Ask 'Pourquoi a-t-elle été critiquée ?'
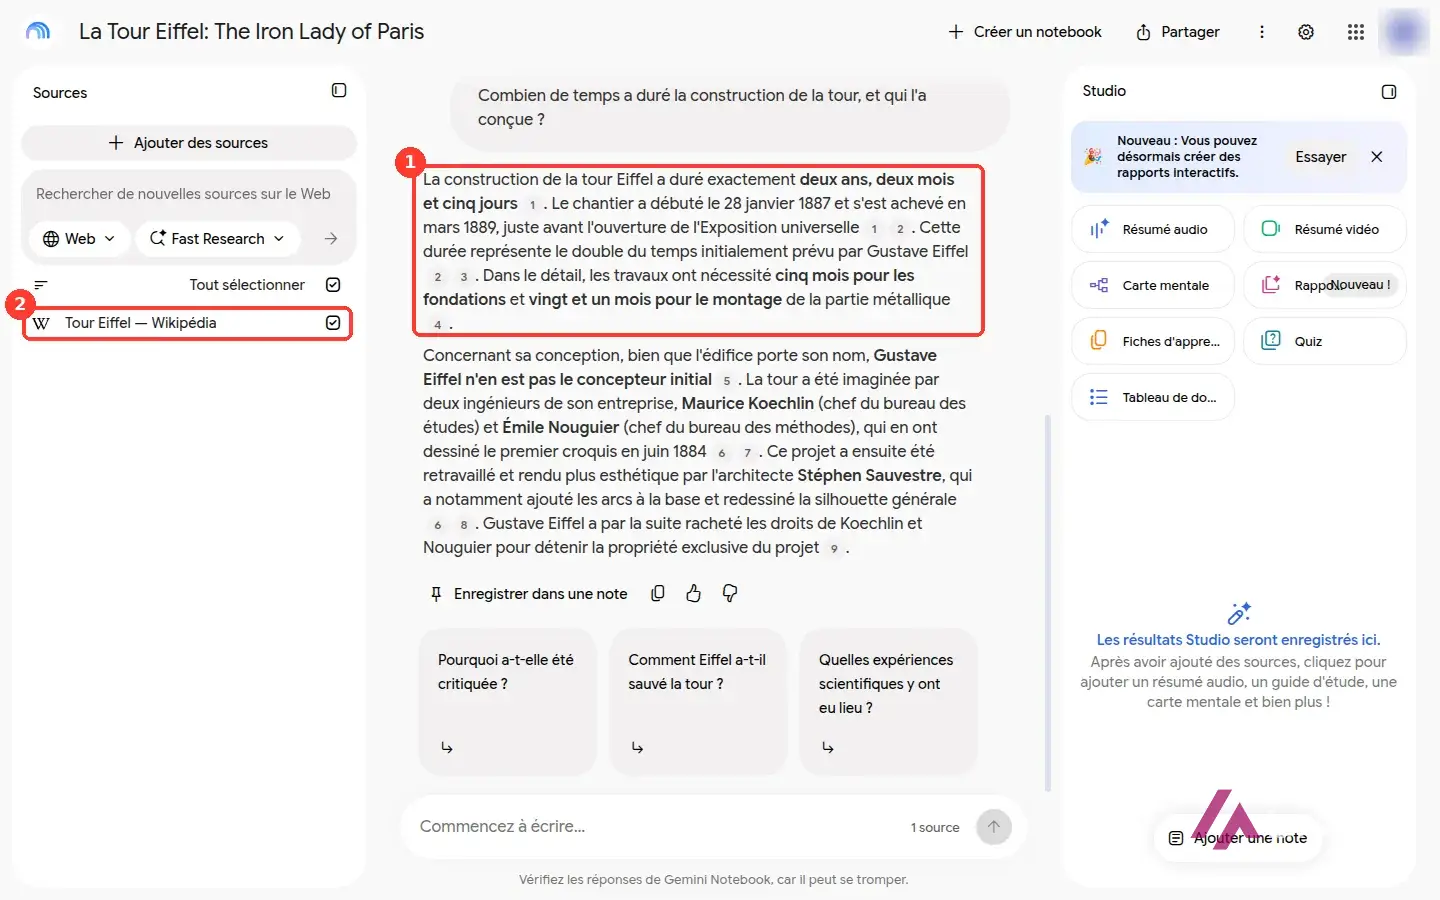Viewport: 1440px width, 900px height. tap(507, 702)
